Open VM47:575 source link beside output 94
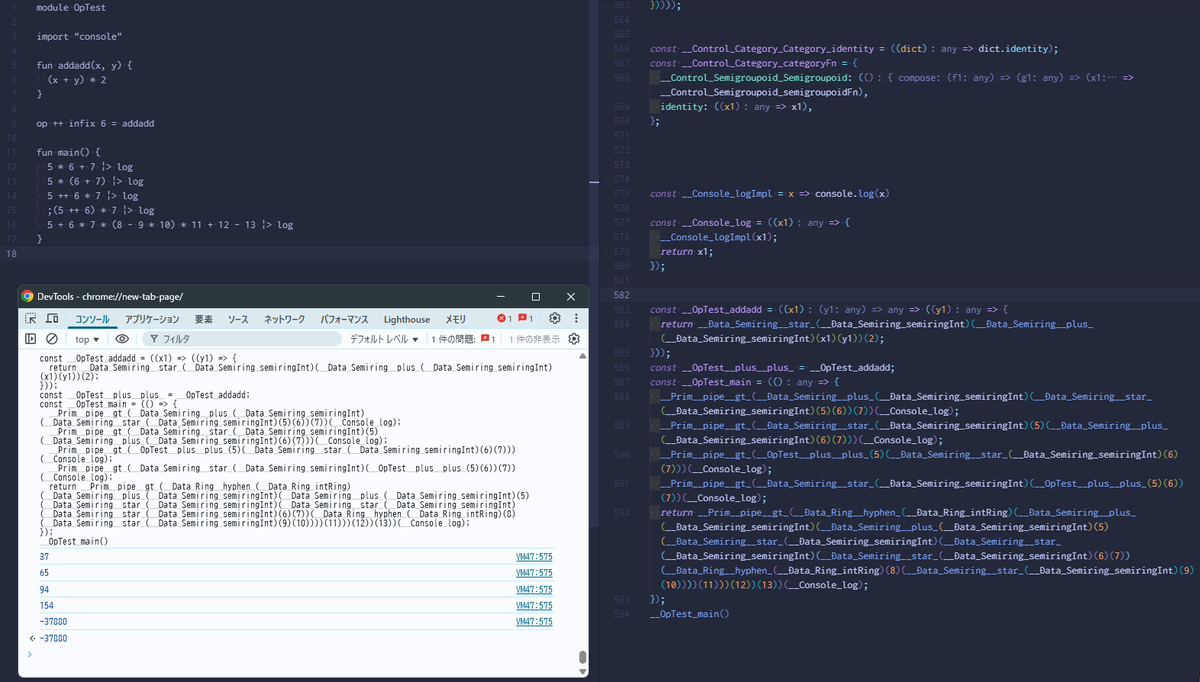Image resolution: width=1200 pixels, height=682 pixels. tap(534, 589)
